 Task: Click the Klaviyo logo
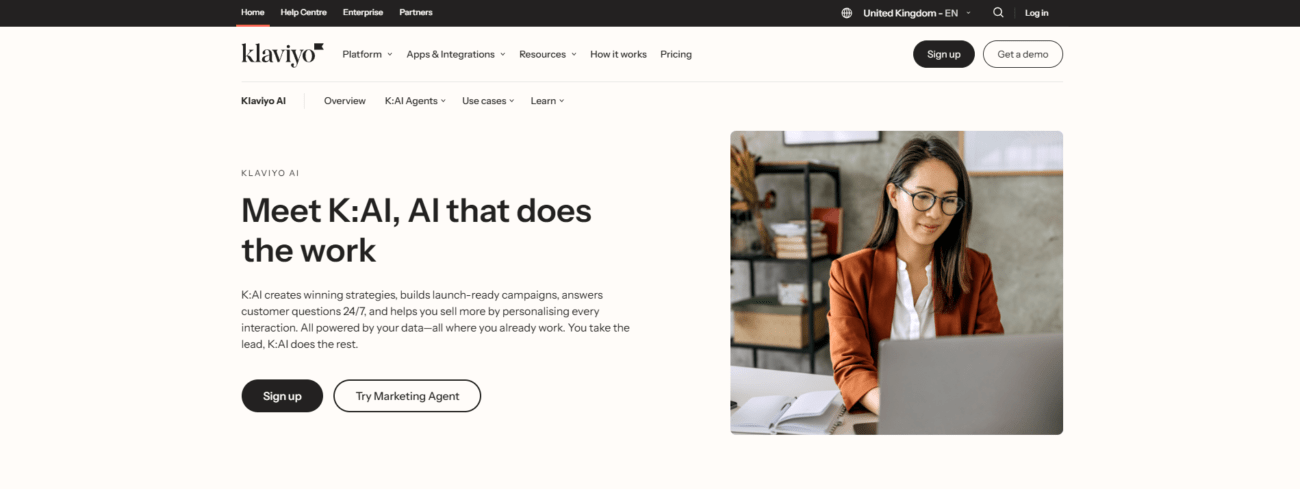point(282,54)
